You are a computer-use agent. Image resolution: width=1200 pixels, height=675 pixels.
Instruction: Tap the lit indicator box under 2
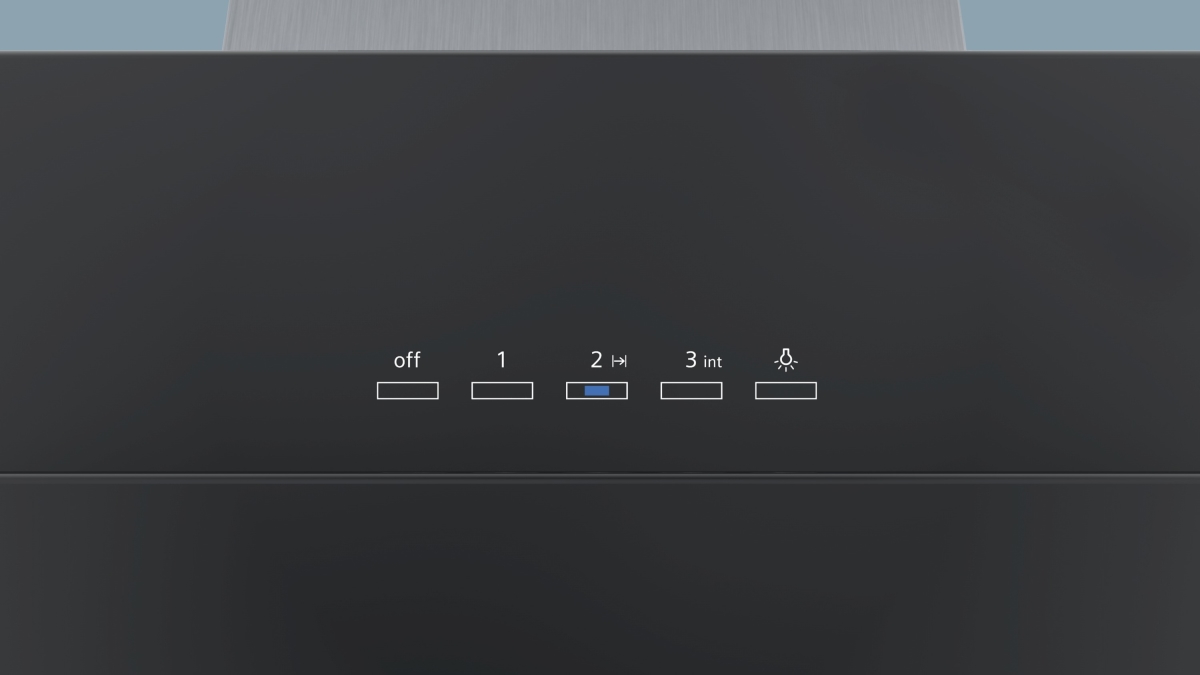(597, 391)
